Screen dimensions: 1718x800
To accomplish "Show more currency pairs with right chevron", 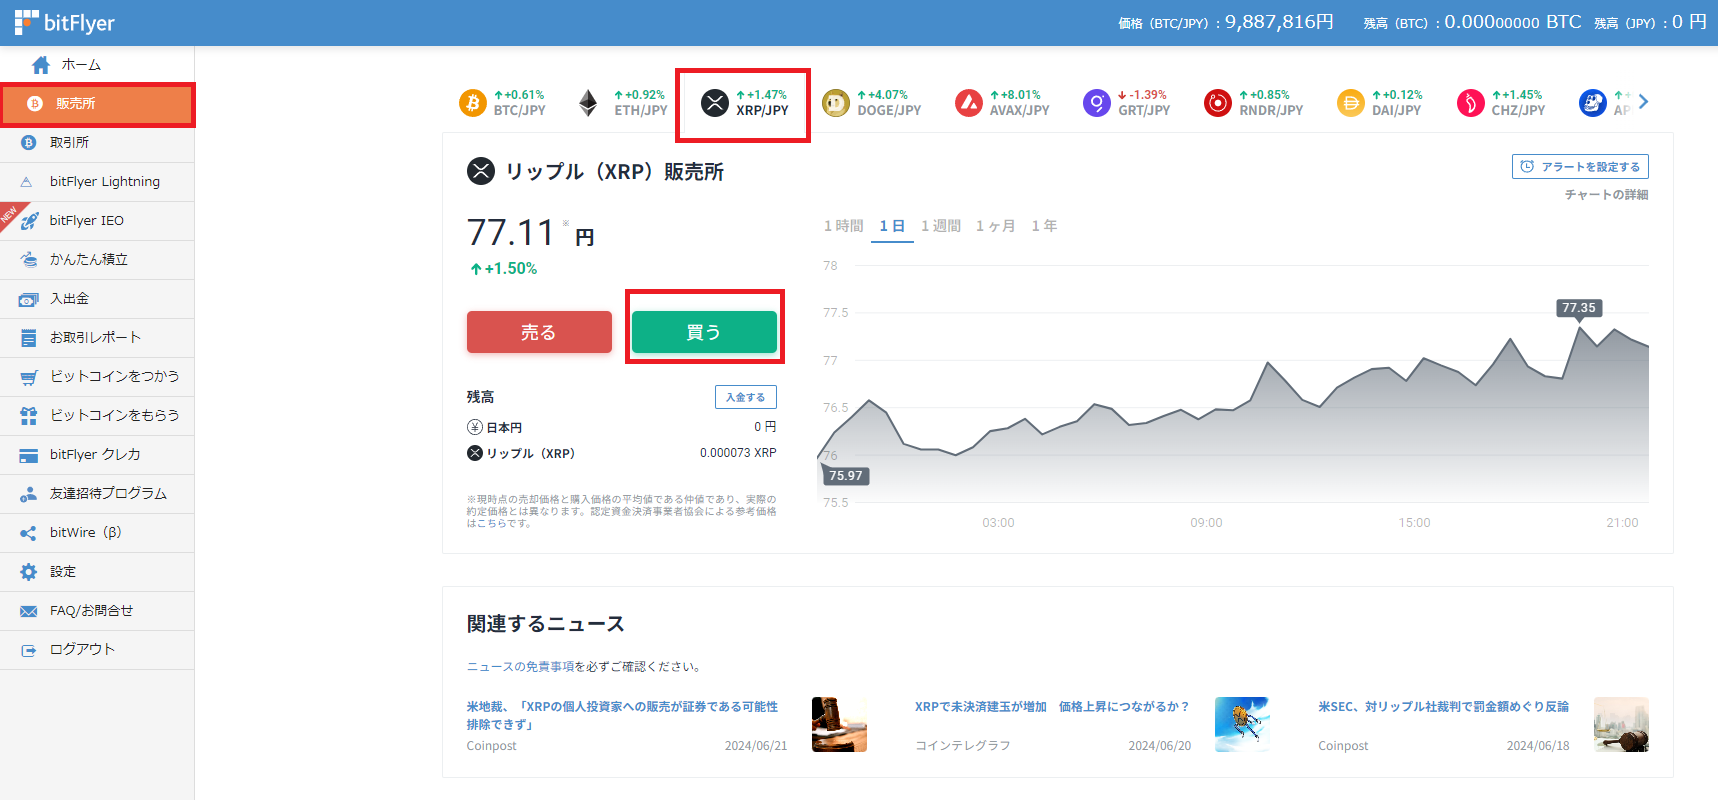I will coord(1643,102).
